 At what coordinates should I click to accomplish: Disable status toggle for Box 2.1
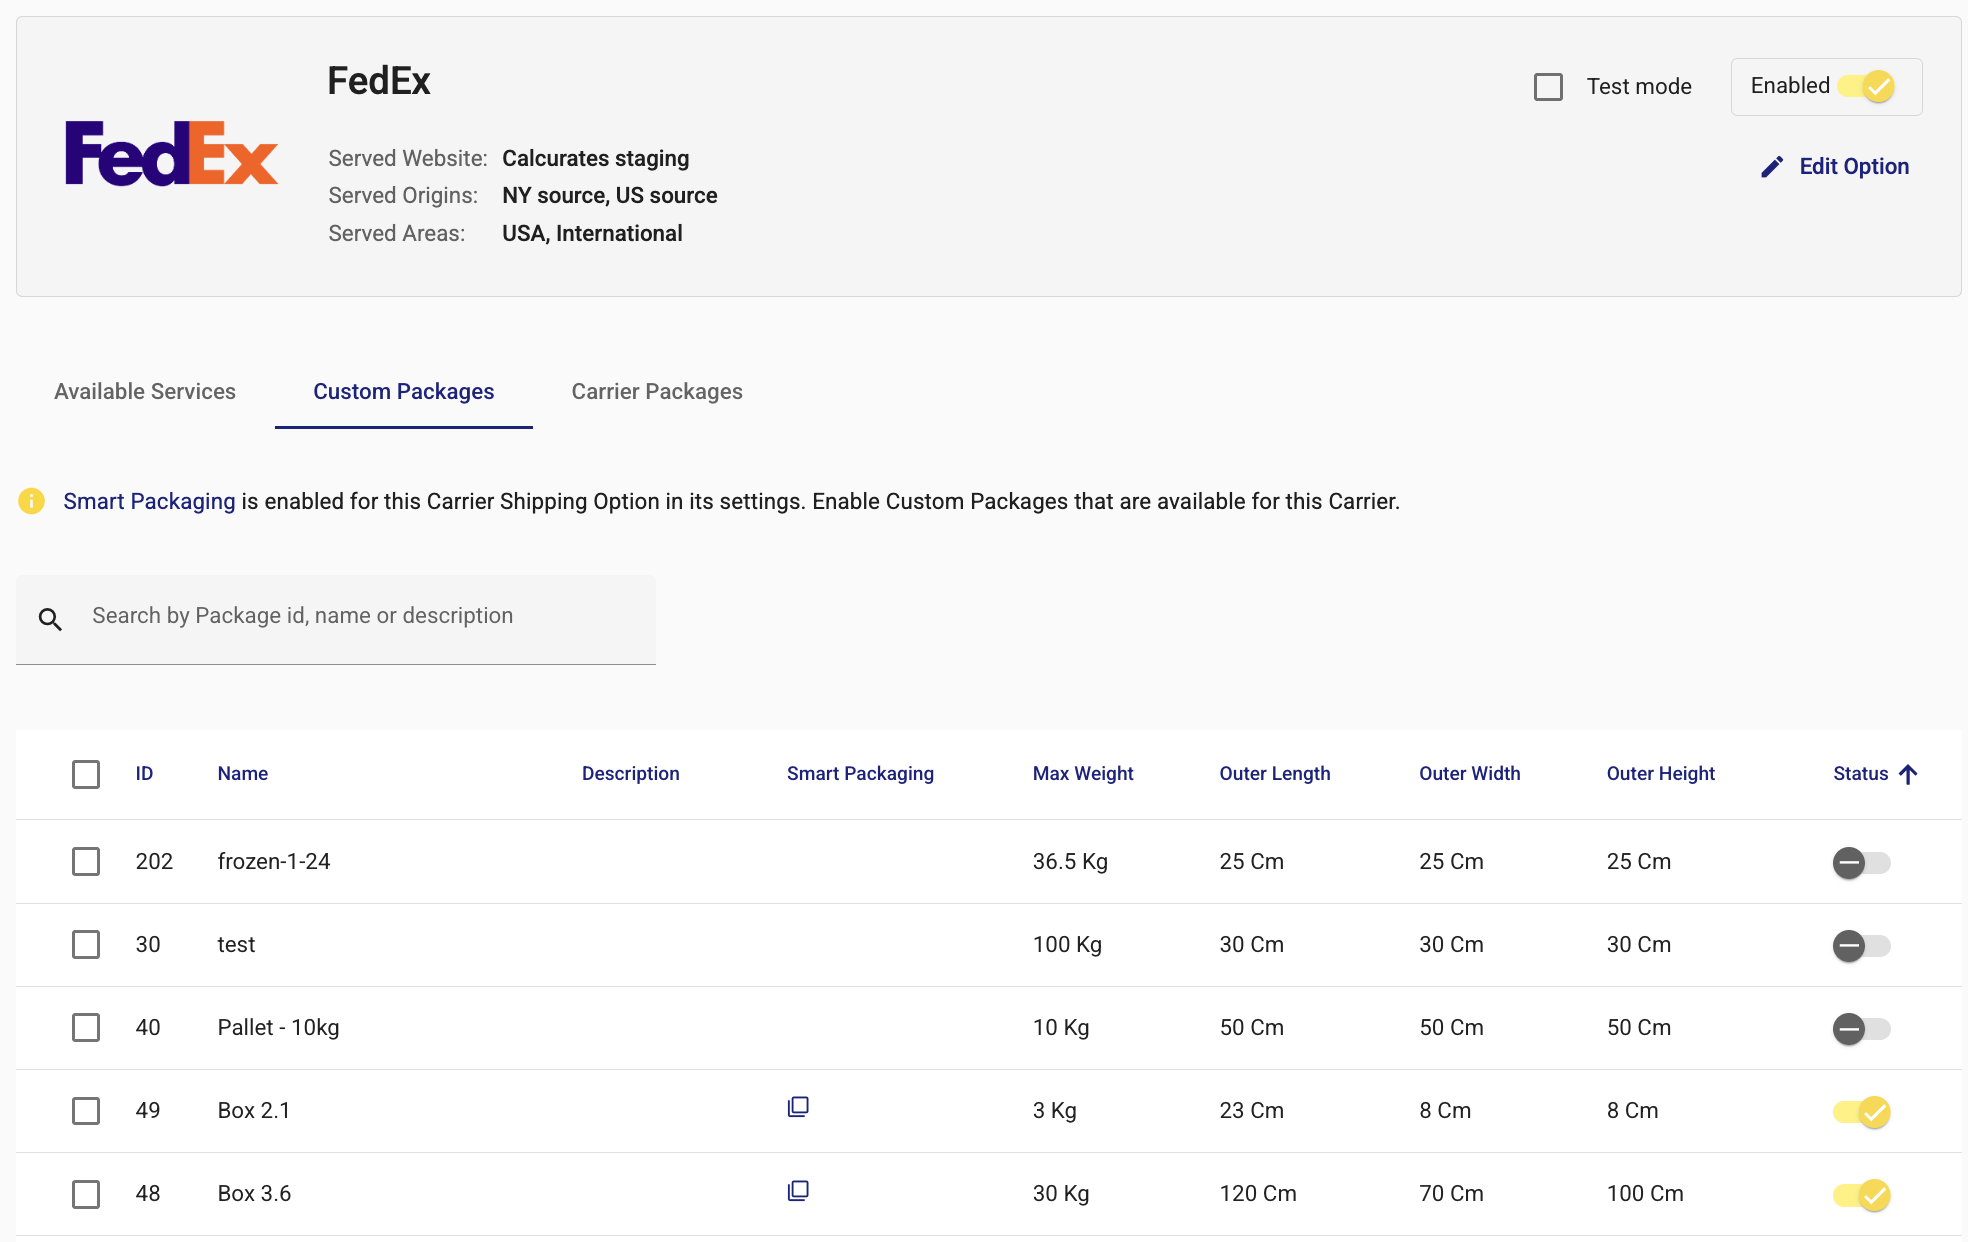(1861, 1112)
